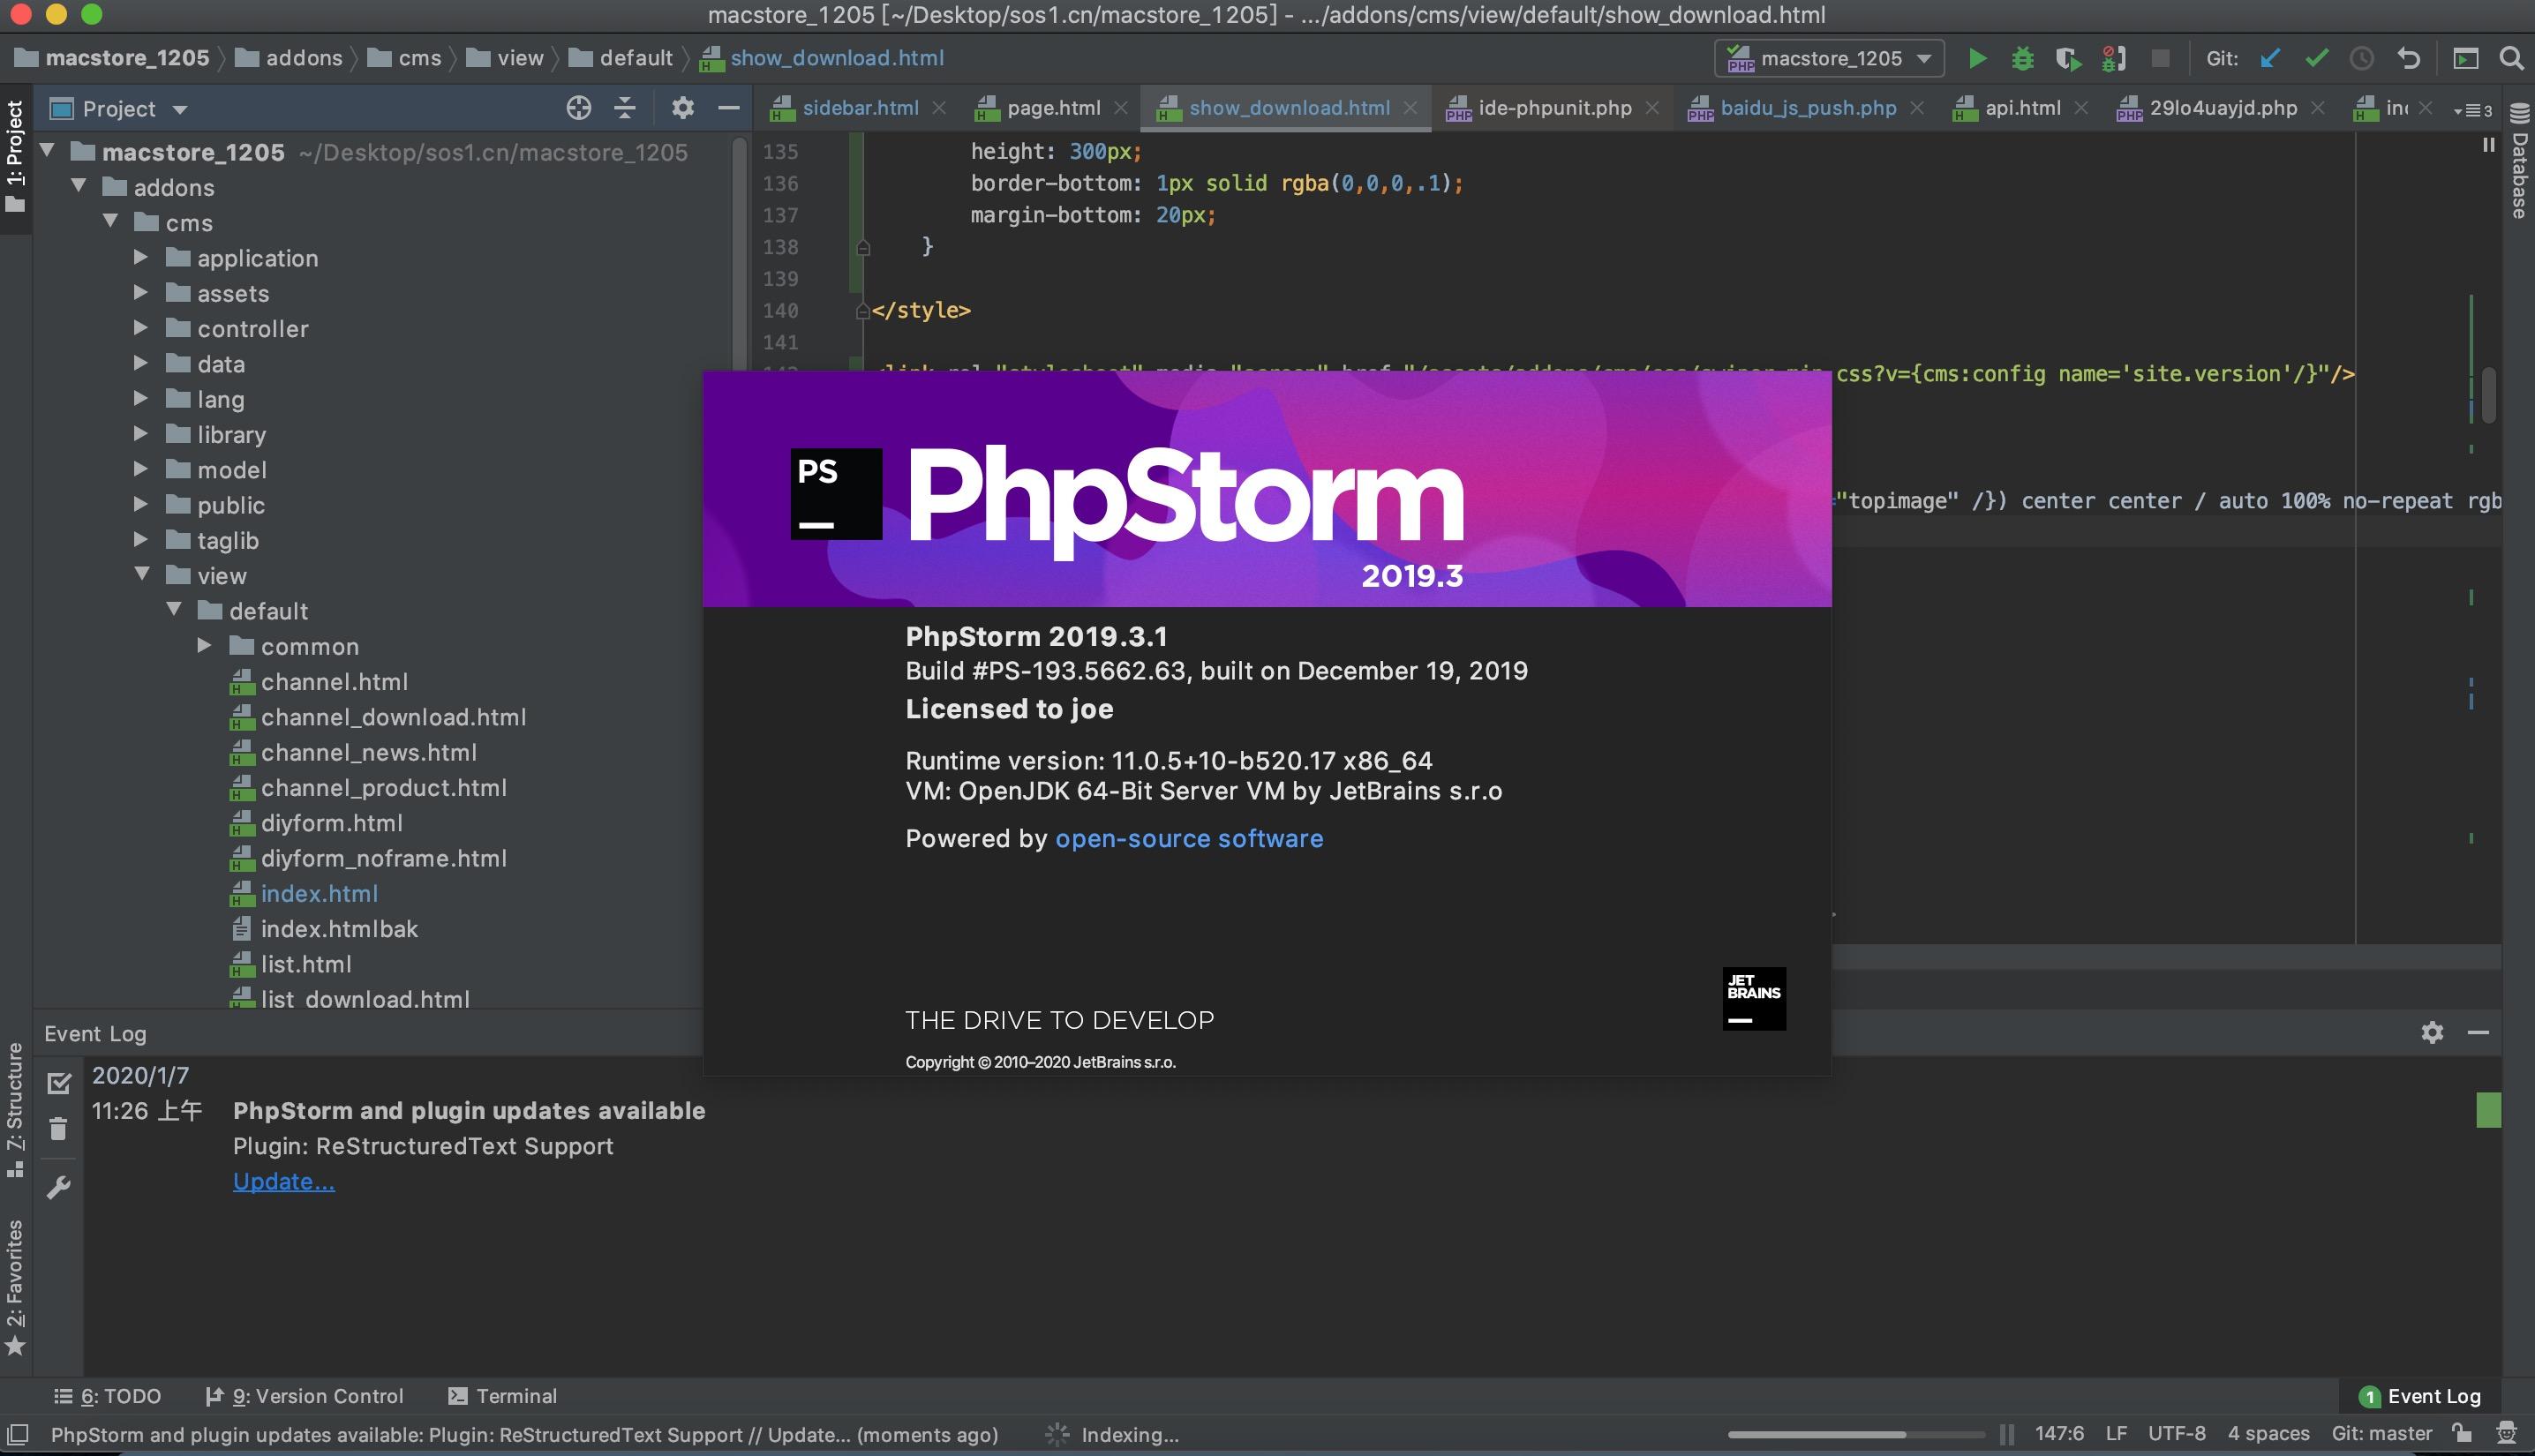This screenshot has width=2535, height=1456.
Task: Open Project panel gear settings
Action: [682, 108]
